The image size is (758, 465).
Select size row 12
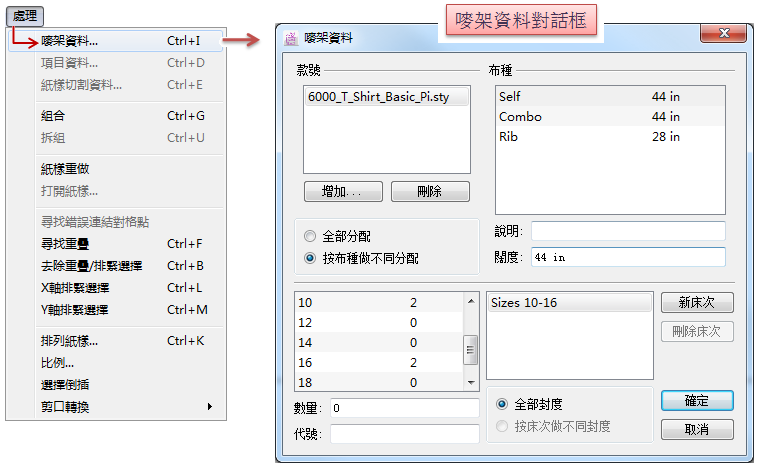[x=379, y=323]
